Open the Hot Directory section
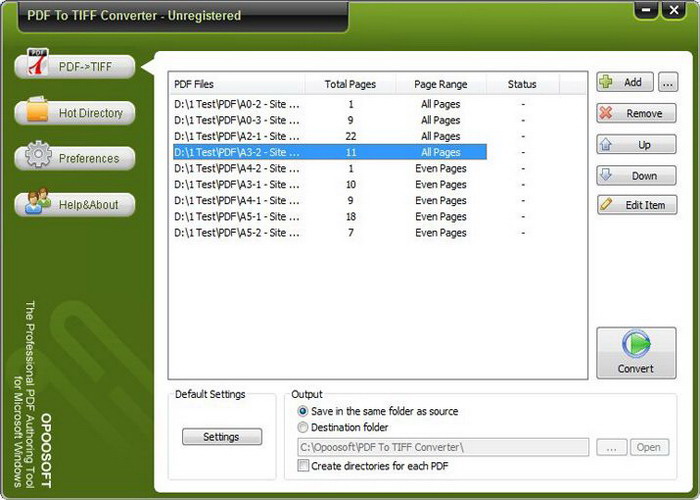Image resolution: width=700 pixels, height=500 pixels. click(x=75, y=113)
